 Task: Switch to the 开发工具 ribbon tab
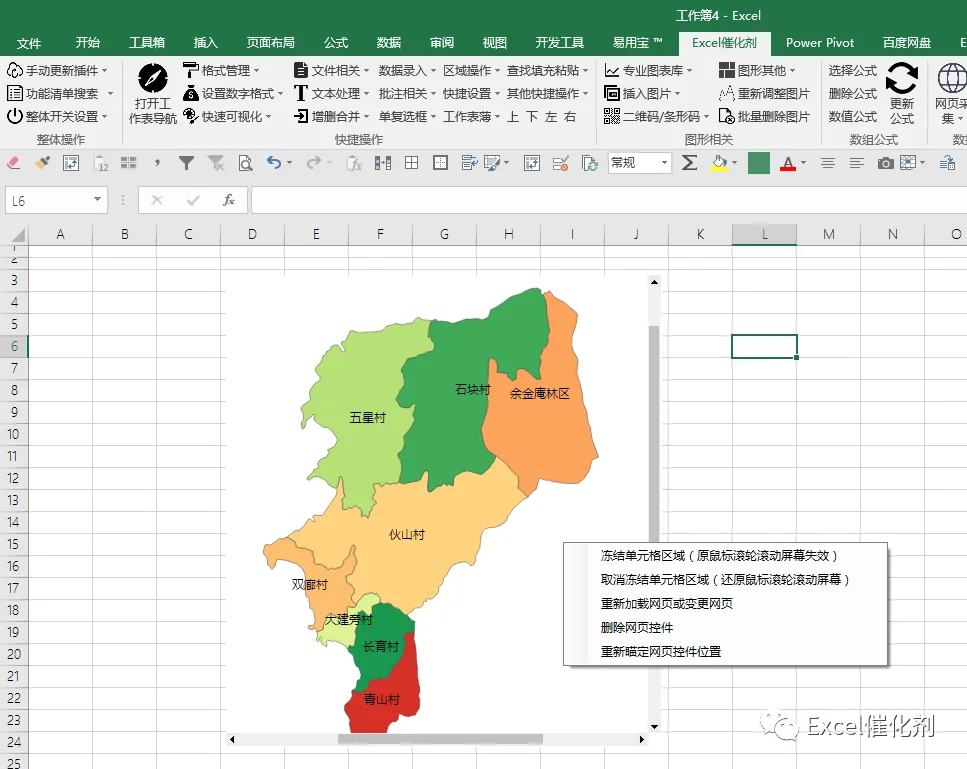[x=559, y=43]
